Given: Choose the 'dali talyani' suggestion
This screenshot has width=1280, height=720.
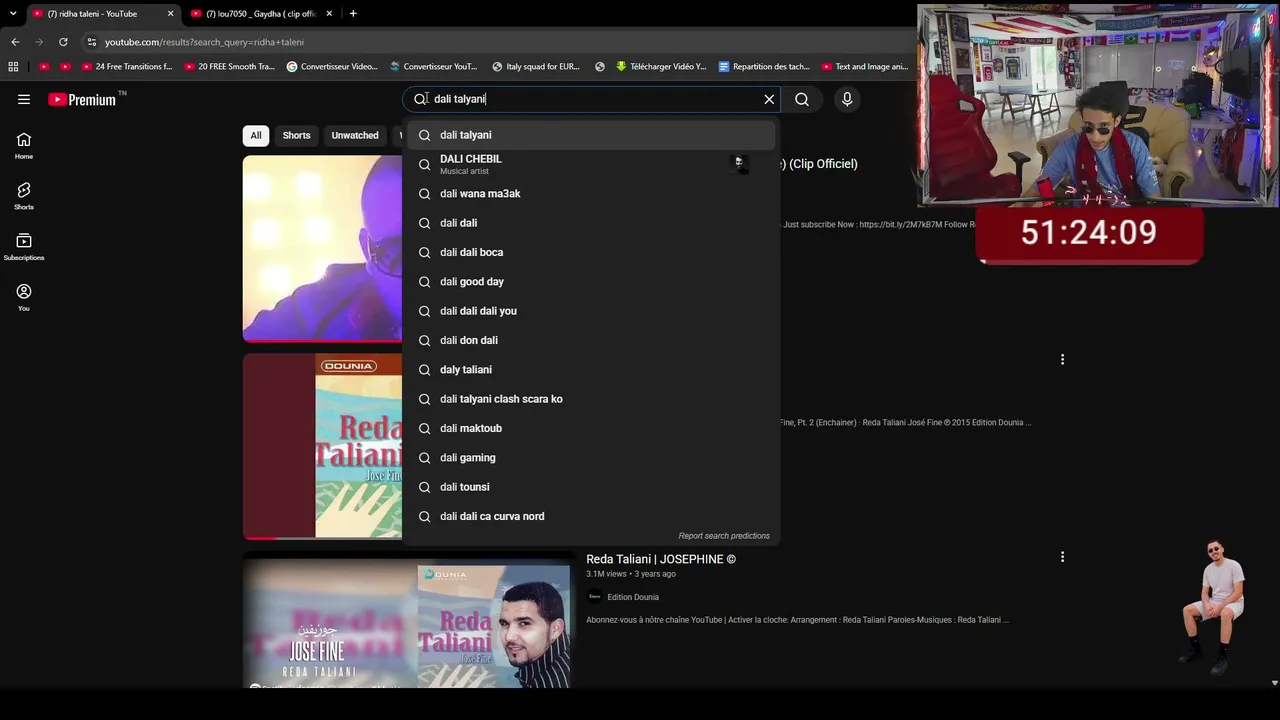Looking at the screenshot, I should (591, 135).
